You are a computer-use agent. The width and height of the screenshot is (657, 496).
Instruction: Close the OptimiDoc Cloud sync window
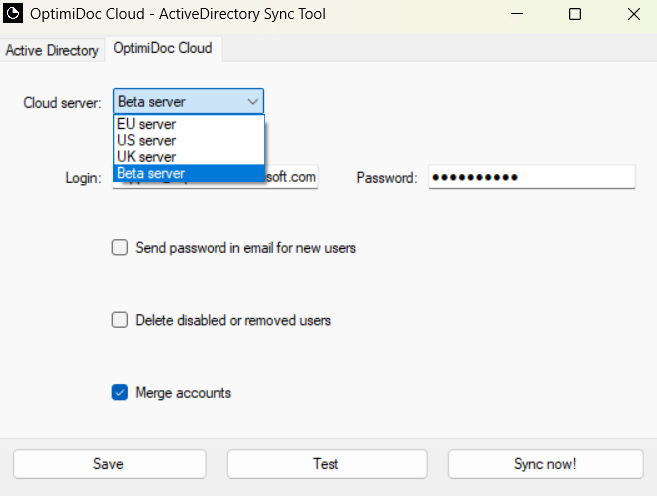pos(631,15)
